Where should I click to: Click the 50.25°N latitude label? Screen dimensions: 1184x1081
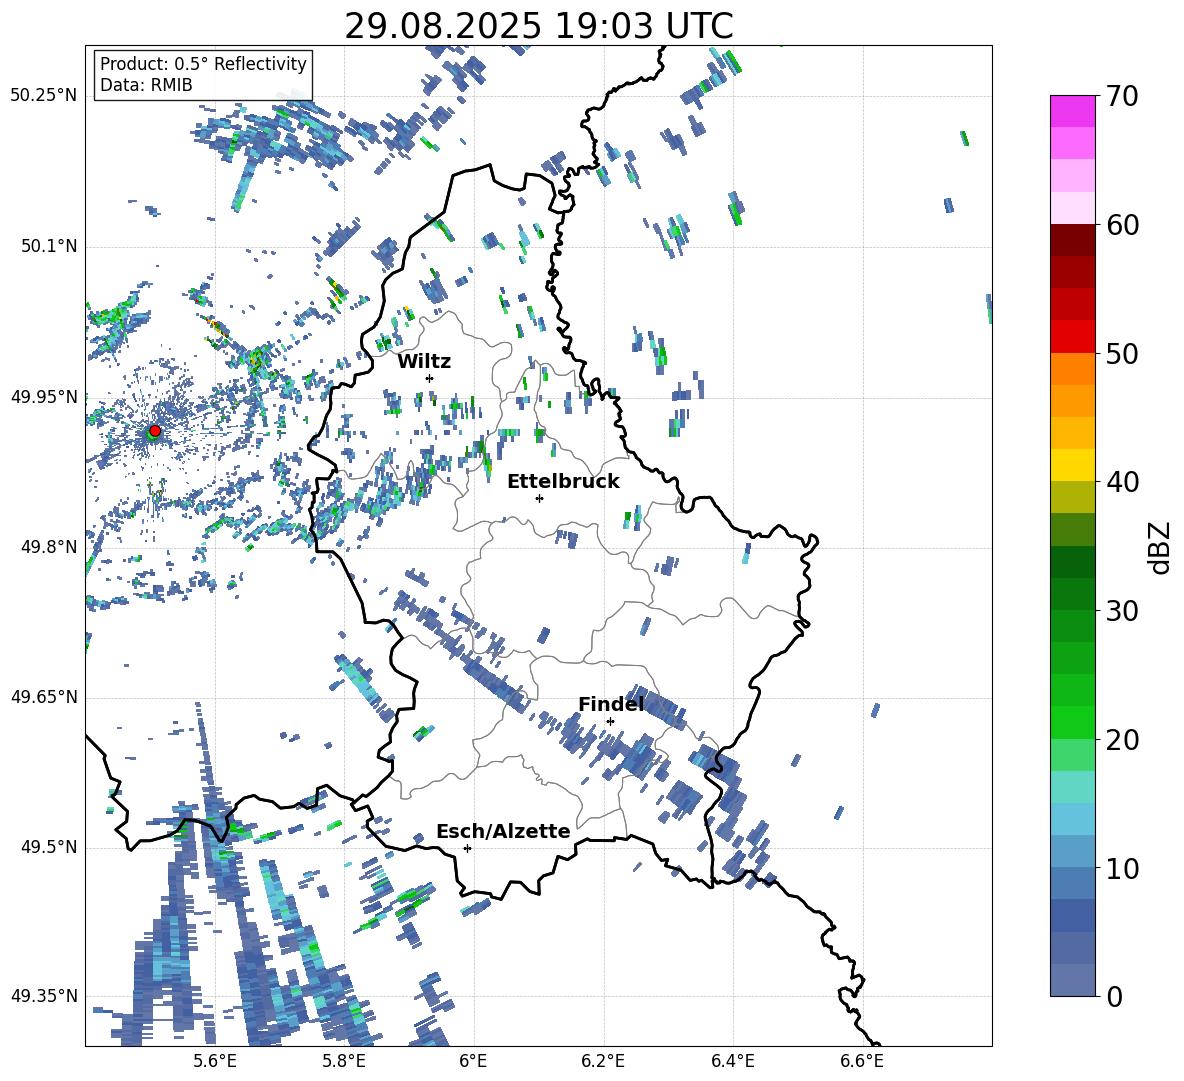44,96
